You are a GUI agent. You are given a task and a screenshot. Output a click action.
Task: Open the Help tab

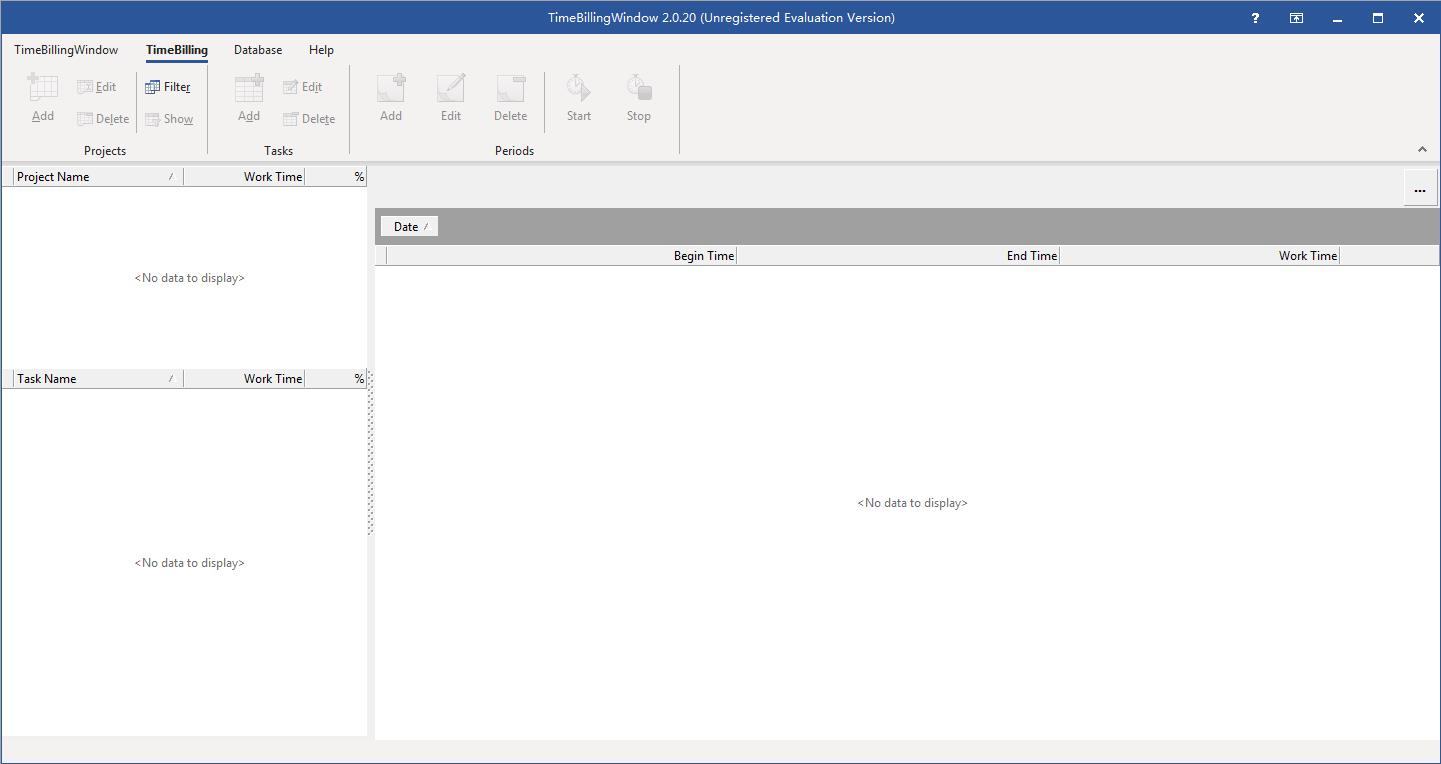pos(321,50)
